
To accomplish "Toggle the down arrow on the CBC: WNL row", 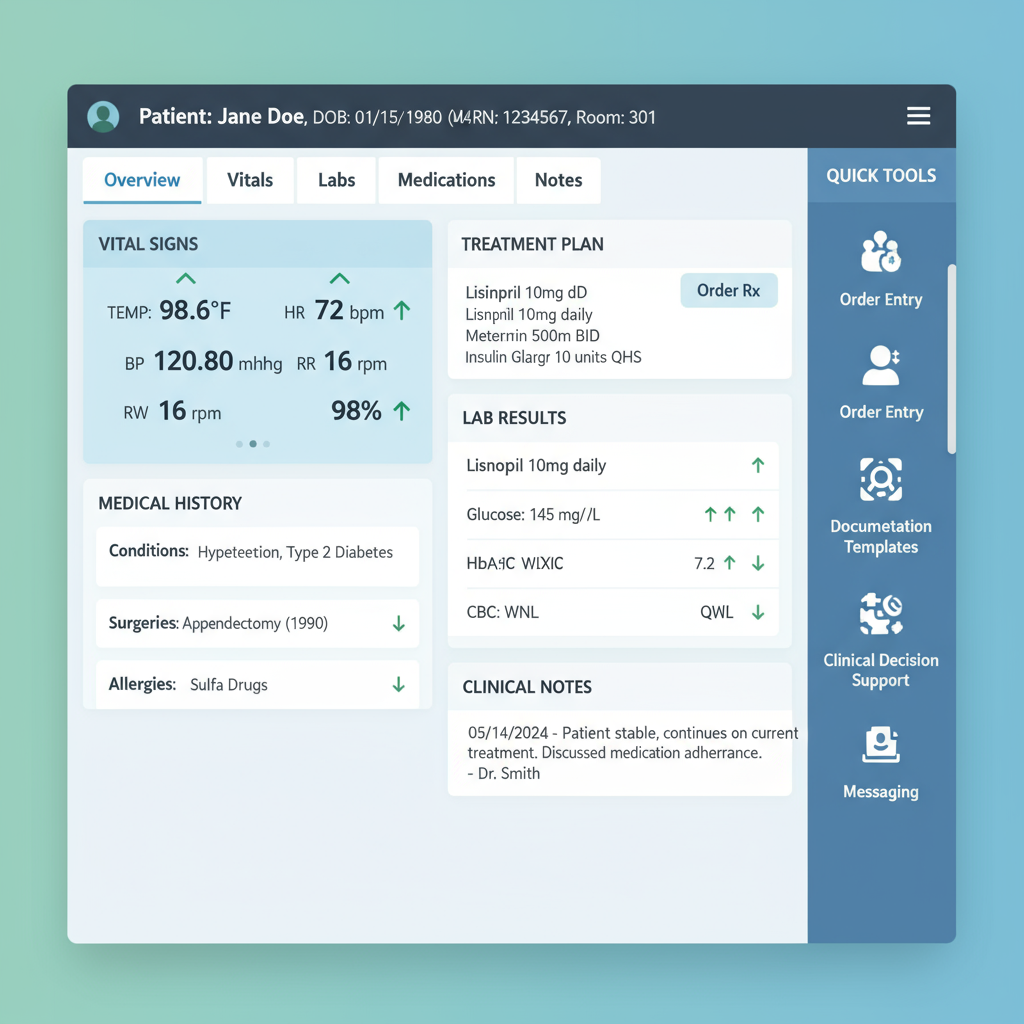I will (x=760, y=612).
